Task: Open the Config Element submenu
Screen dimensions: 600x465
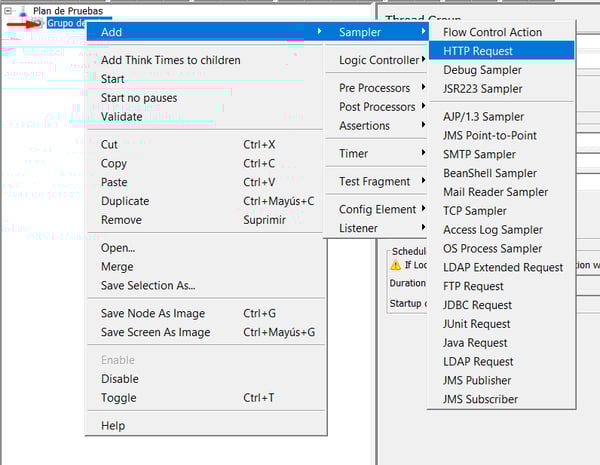Action: coord(378,209)
